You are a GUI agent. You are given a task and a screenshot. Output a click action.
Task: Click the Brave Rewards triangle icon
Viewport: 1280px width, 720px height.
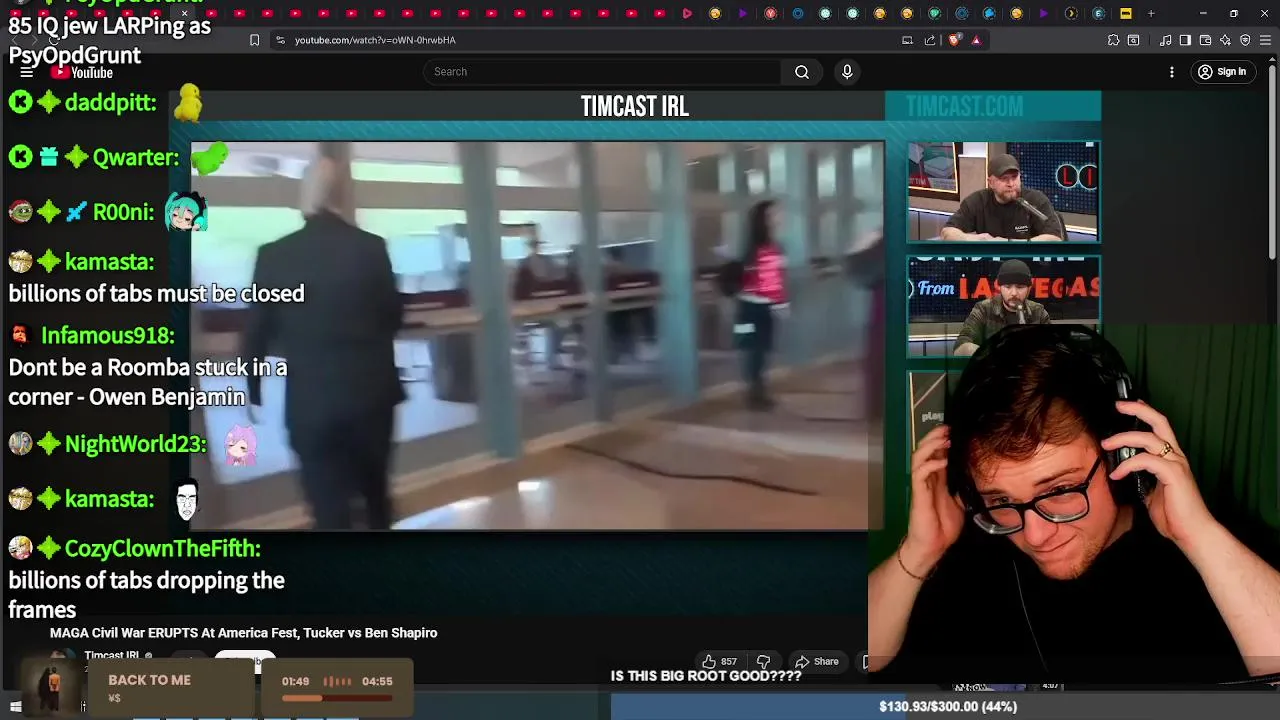(976, 40)
